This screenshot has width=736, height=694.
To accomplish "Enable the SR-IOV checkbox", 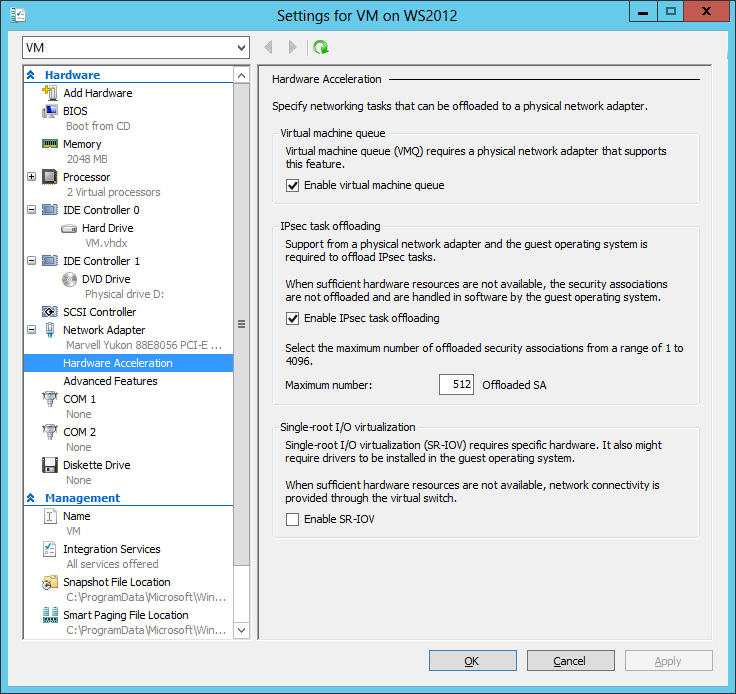I will (293, 519).
